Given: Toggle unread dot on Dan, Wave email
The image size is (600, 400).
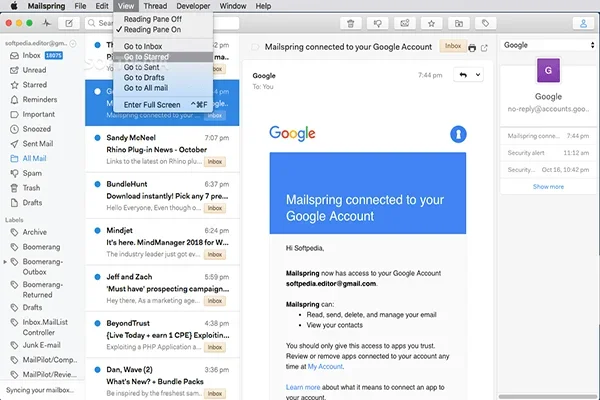Looking at the screenshot, I should [x=97, y=369].
